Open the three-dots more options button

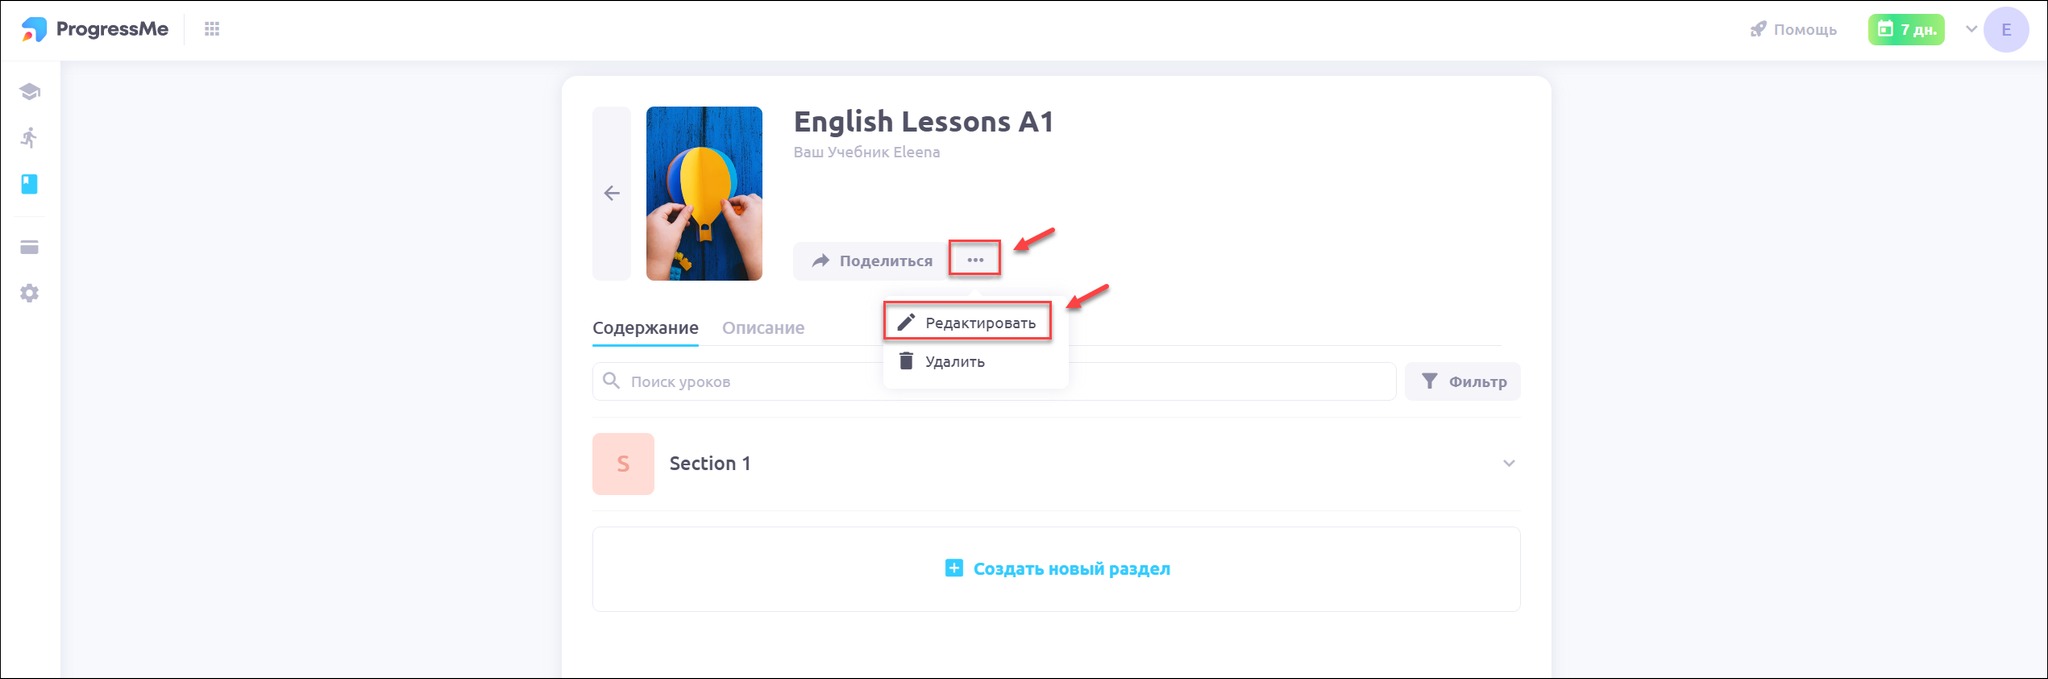(975, 260)
